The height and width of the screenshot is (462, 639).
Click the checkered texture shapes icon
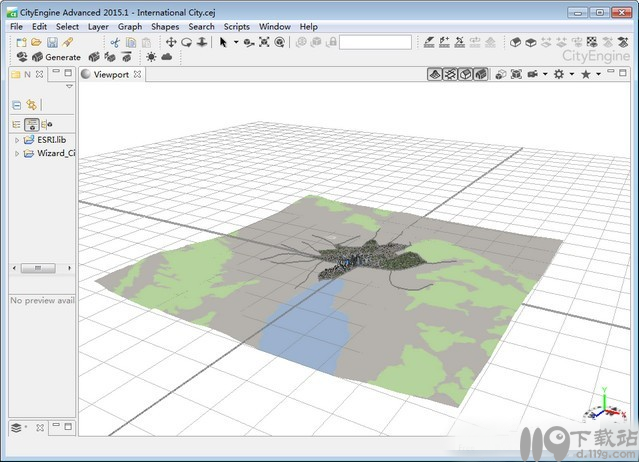click(592, 42)
